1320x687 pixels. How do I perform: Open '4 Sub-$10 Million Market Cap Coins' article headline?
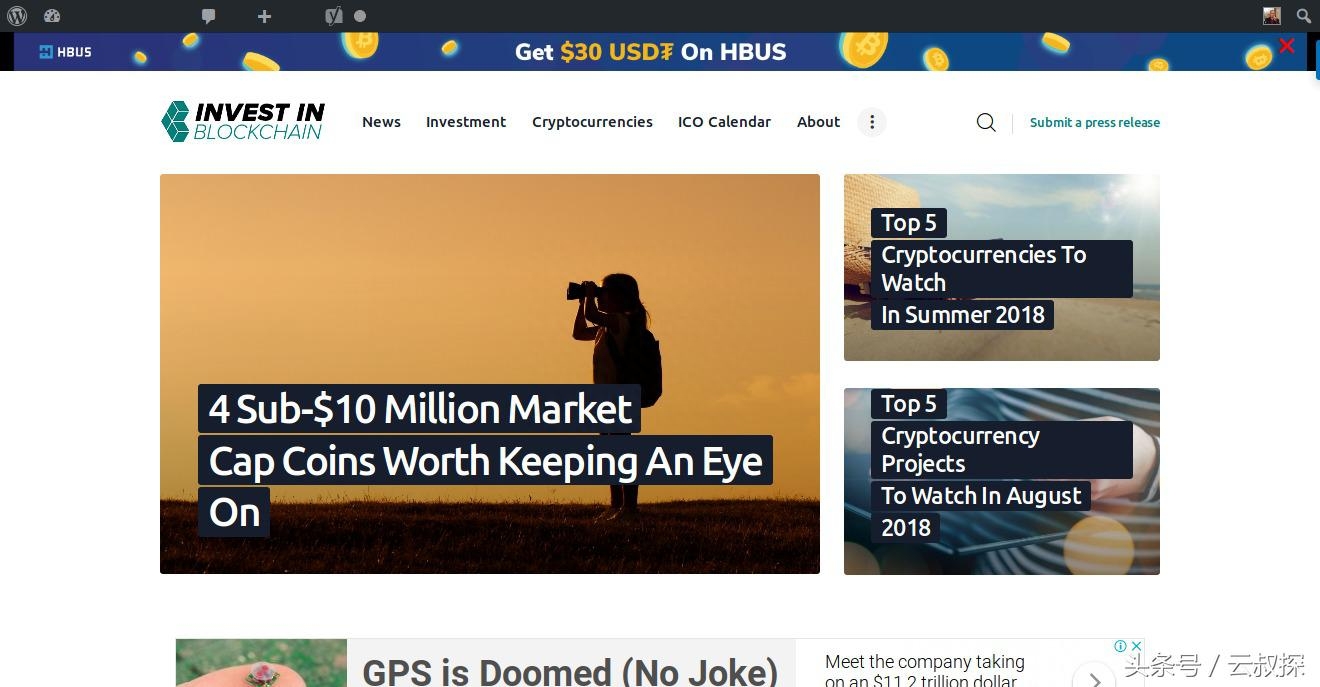485,461
